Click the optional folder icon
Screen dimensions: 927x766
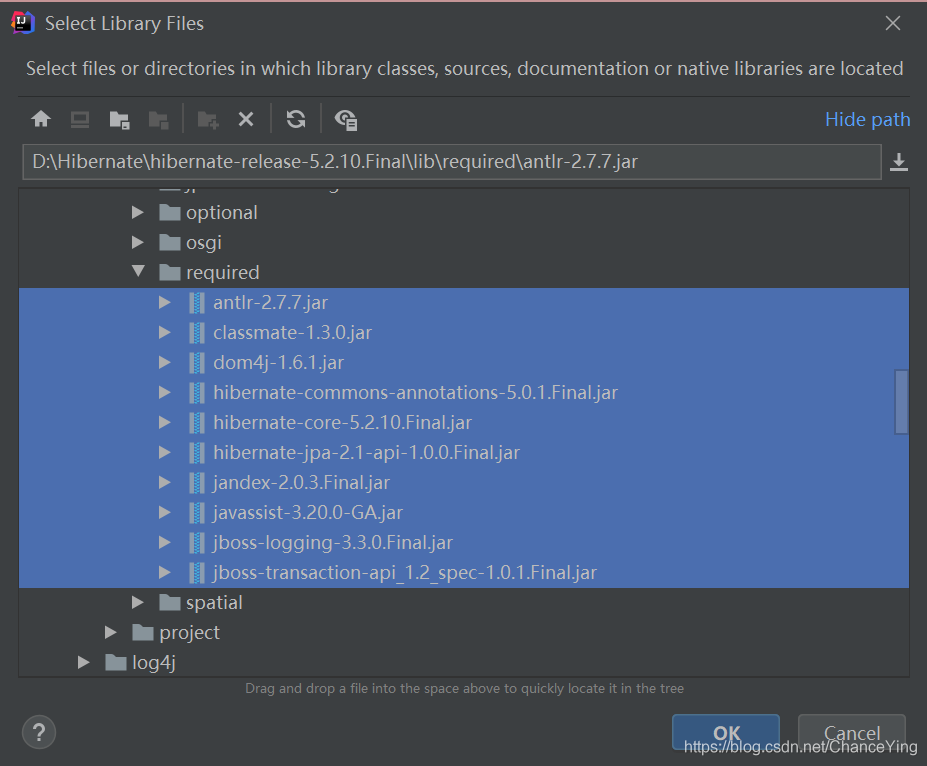(170, 212)
